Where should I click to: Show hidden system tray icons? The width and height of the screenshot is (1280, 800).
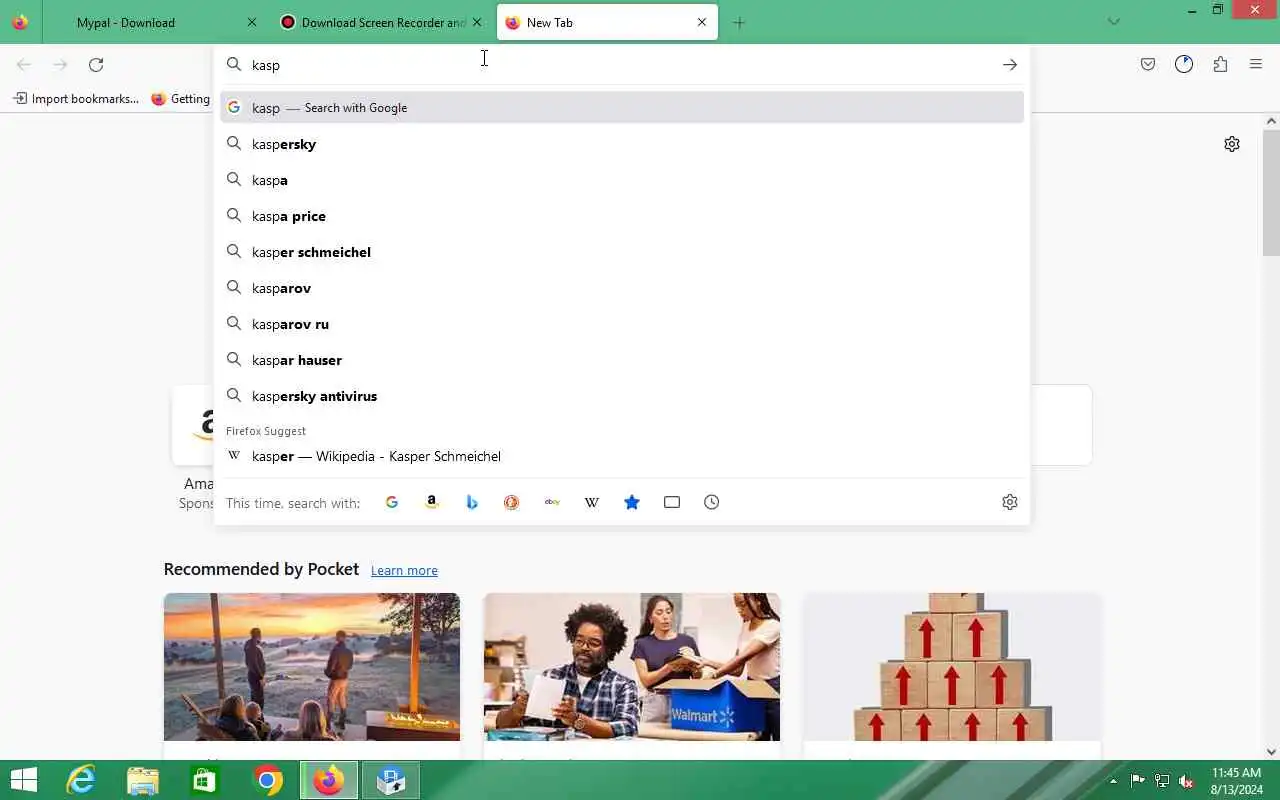pos(1113,781)
